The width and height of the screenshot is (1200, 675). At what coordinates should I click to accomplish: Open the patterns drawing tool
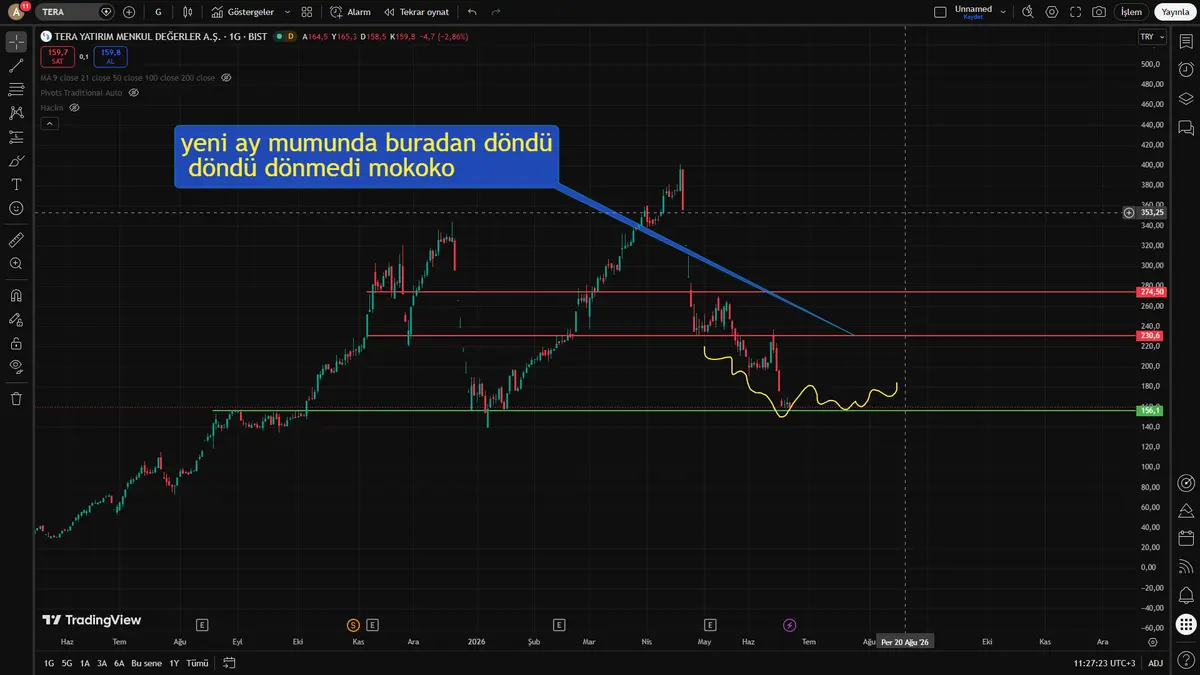pos(16,113)
